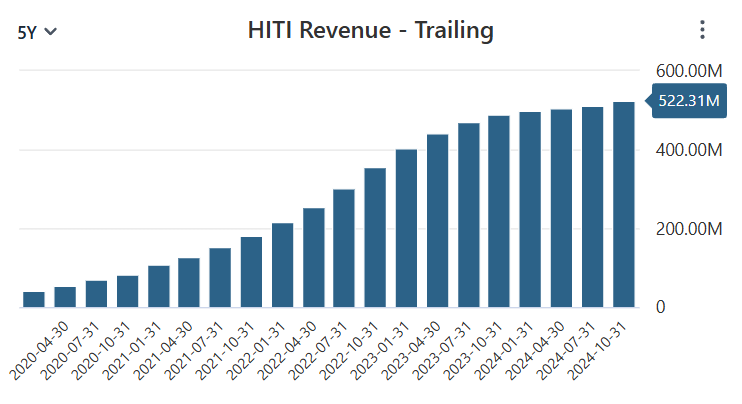Select the 2024-04-30 revenue bar
The width and height of the screenshot is (742, 404).
(x=561, y=209)
